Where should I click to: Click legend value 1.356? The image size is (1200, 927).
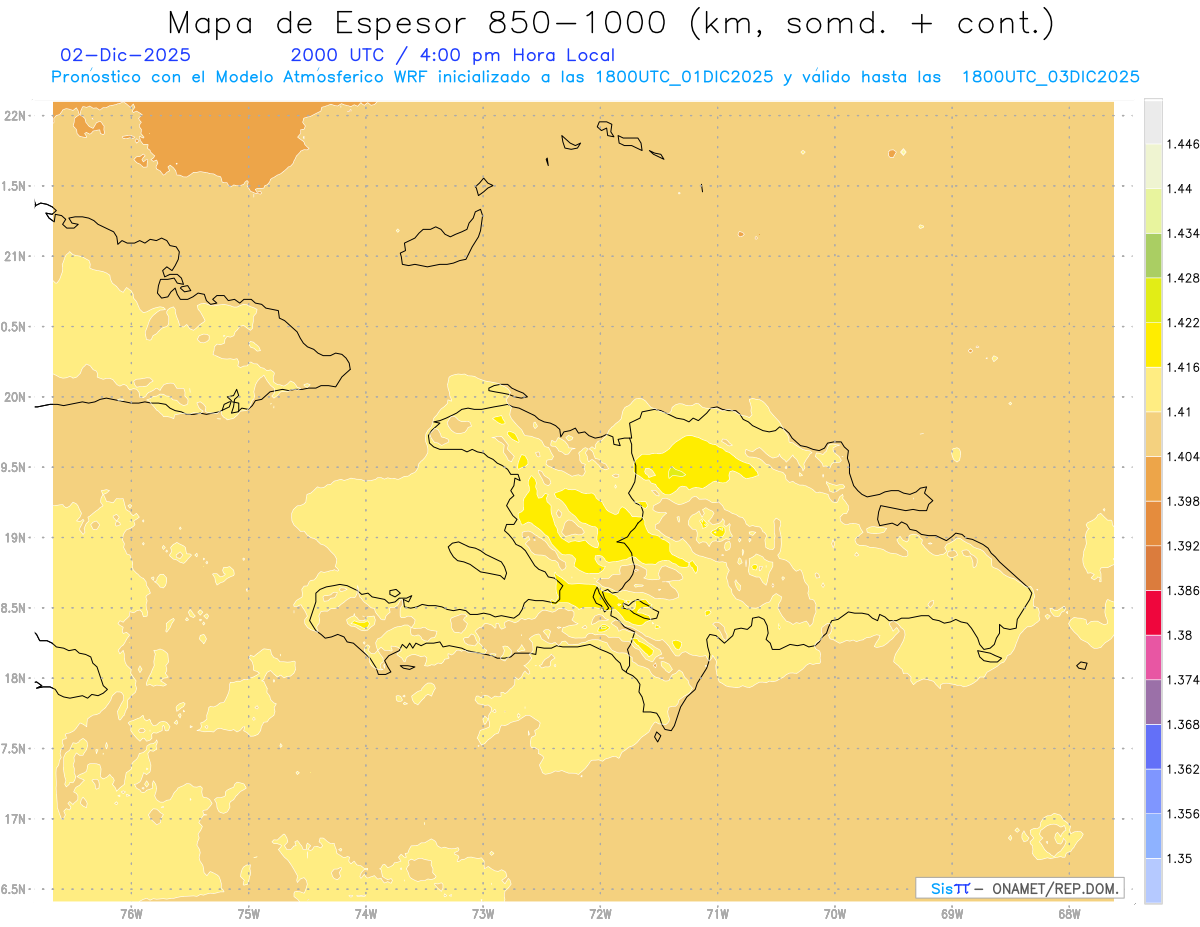(1181, 813)
